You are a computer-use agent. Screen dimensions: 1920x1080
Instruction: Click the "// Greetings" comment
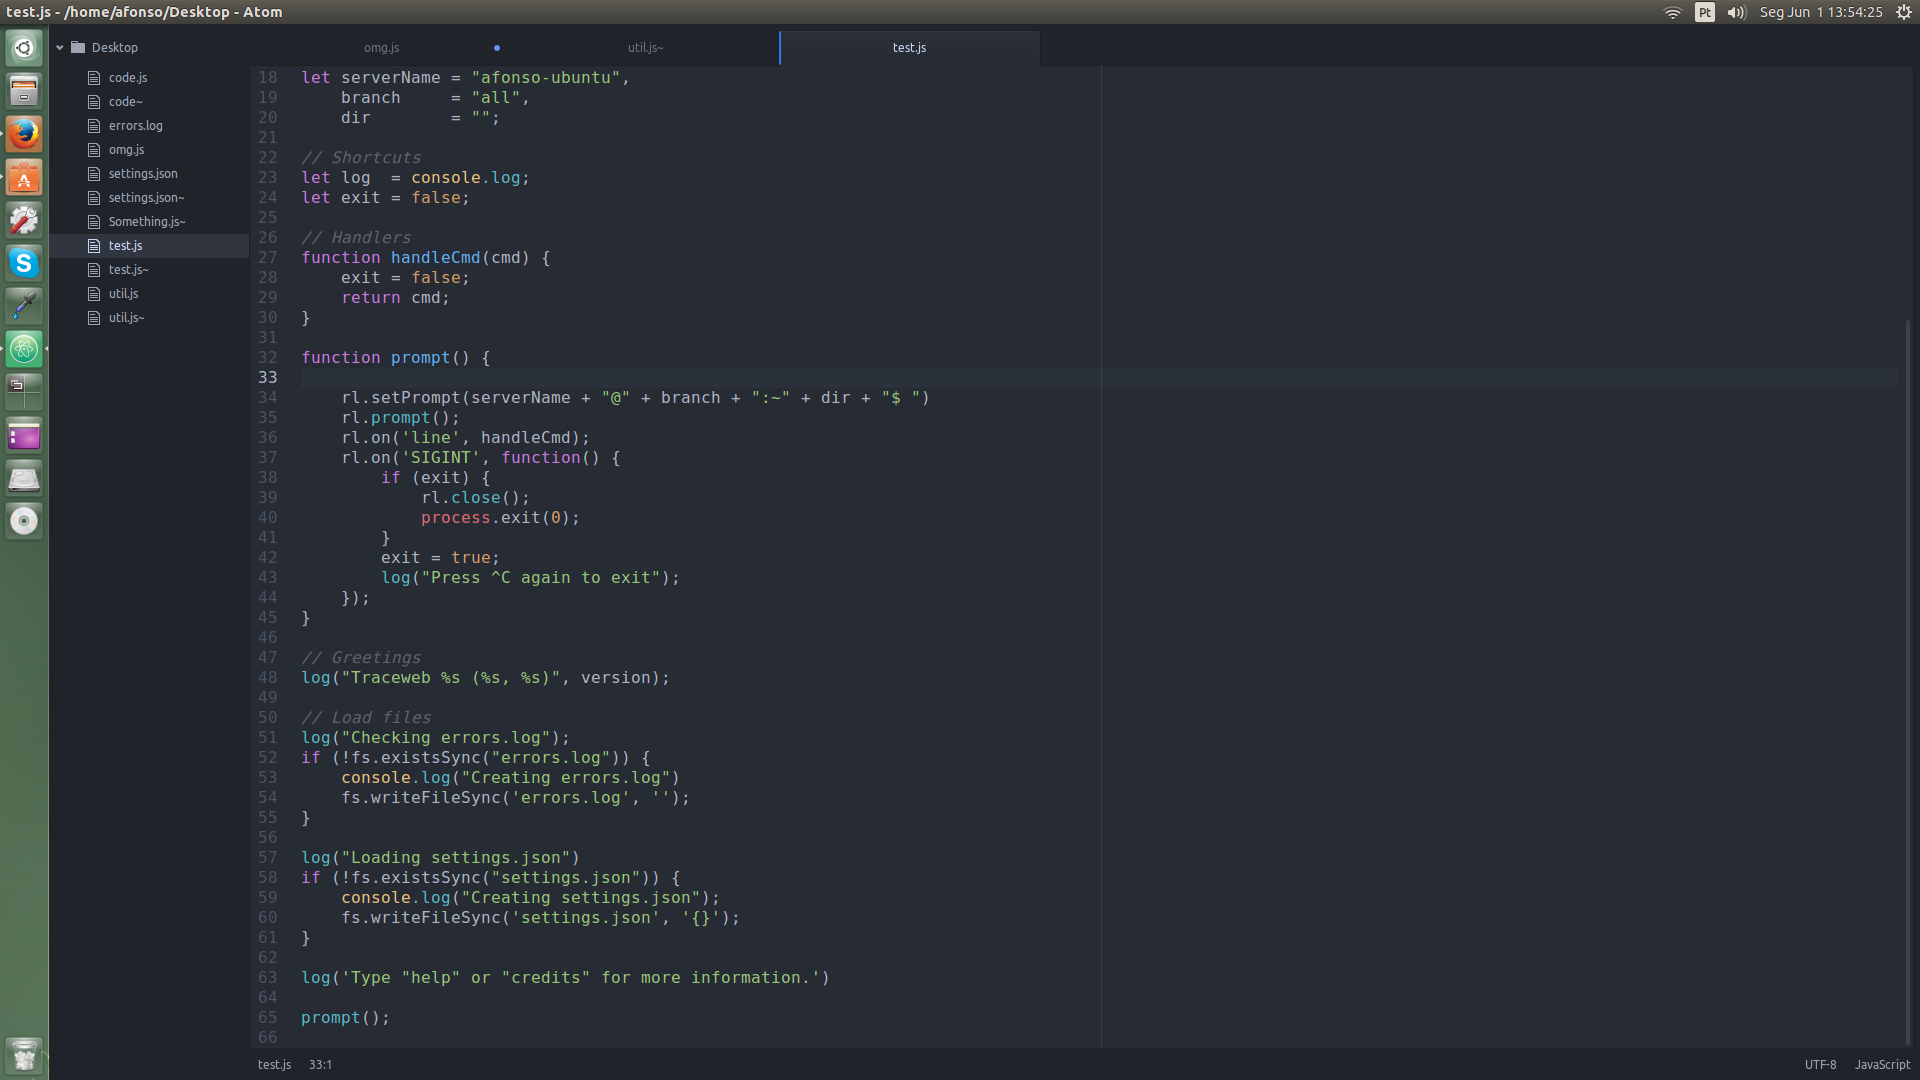click(x=361, y=657)
